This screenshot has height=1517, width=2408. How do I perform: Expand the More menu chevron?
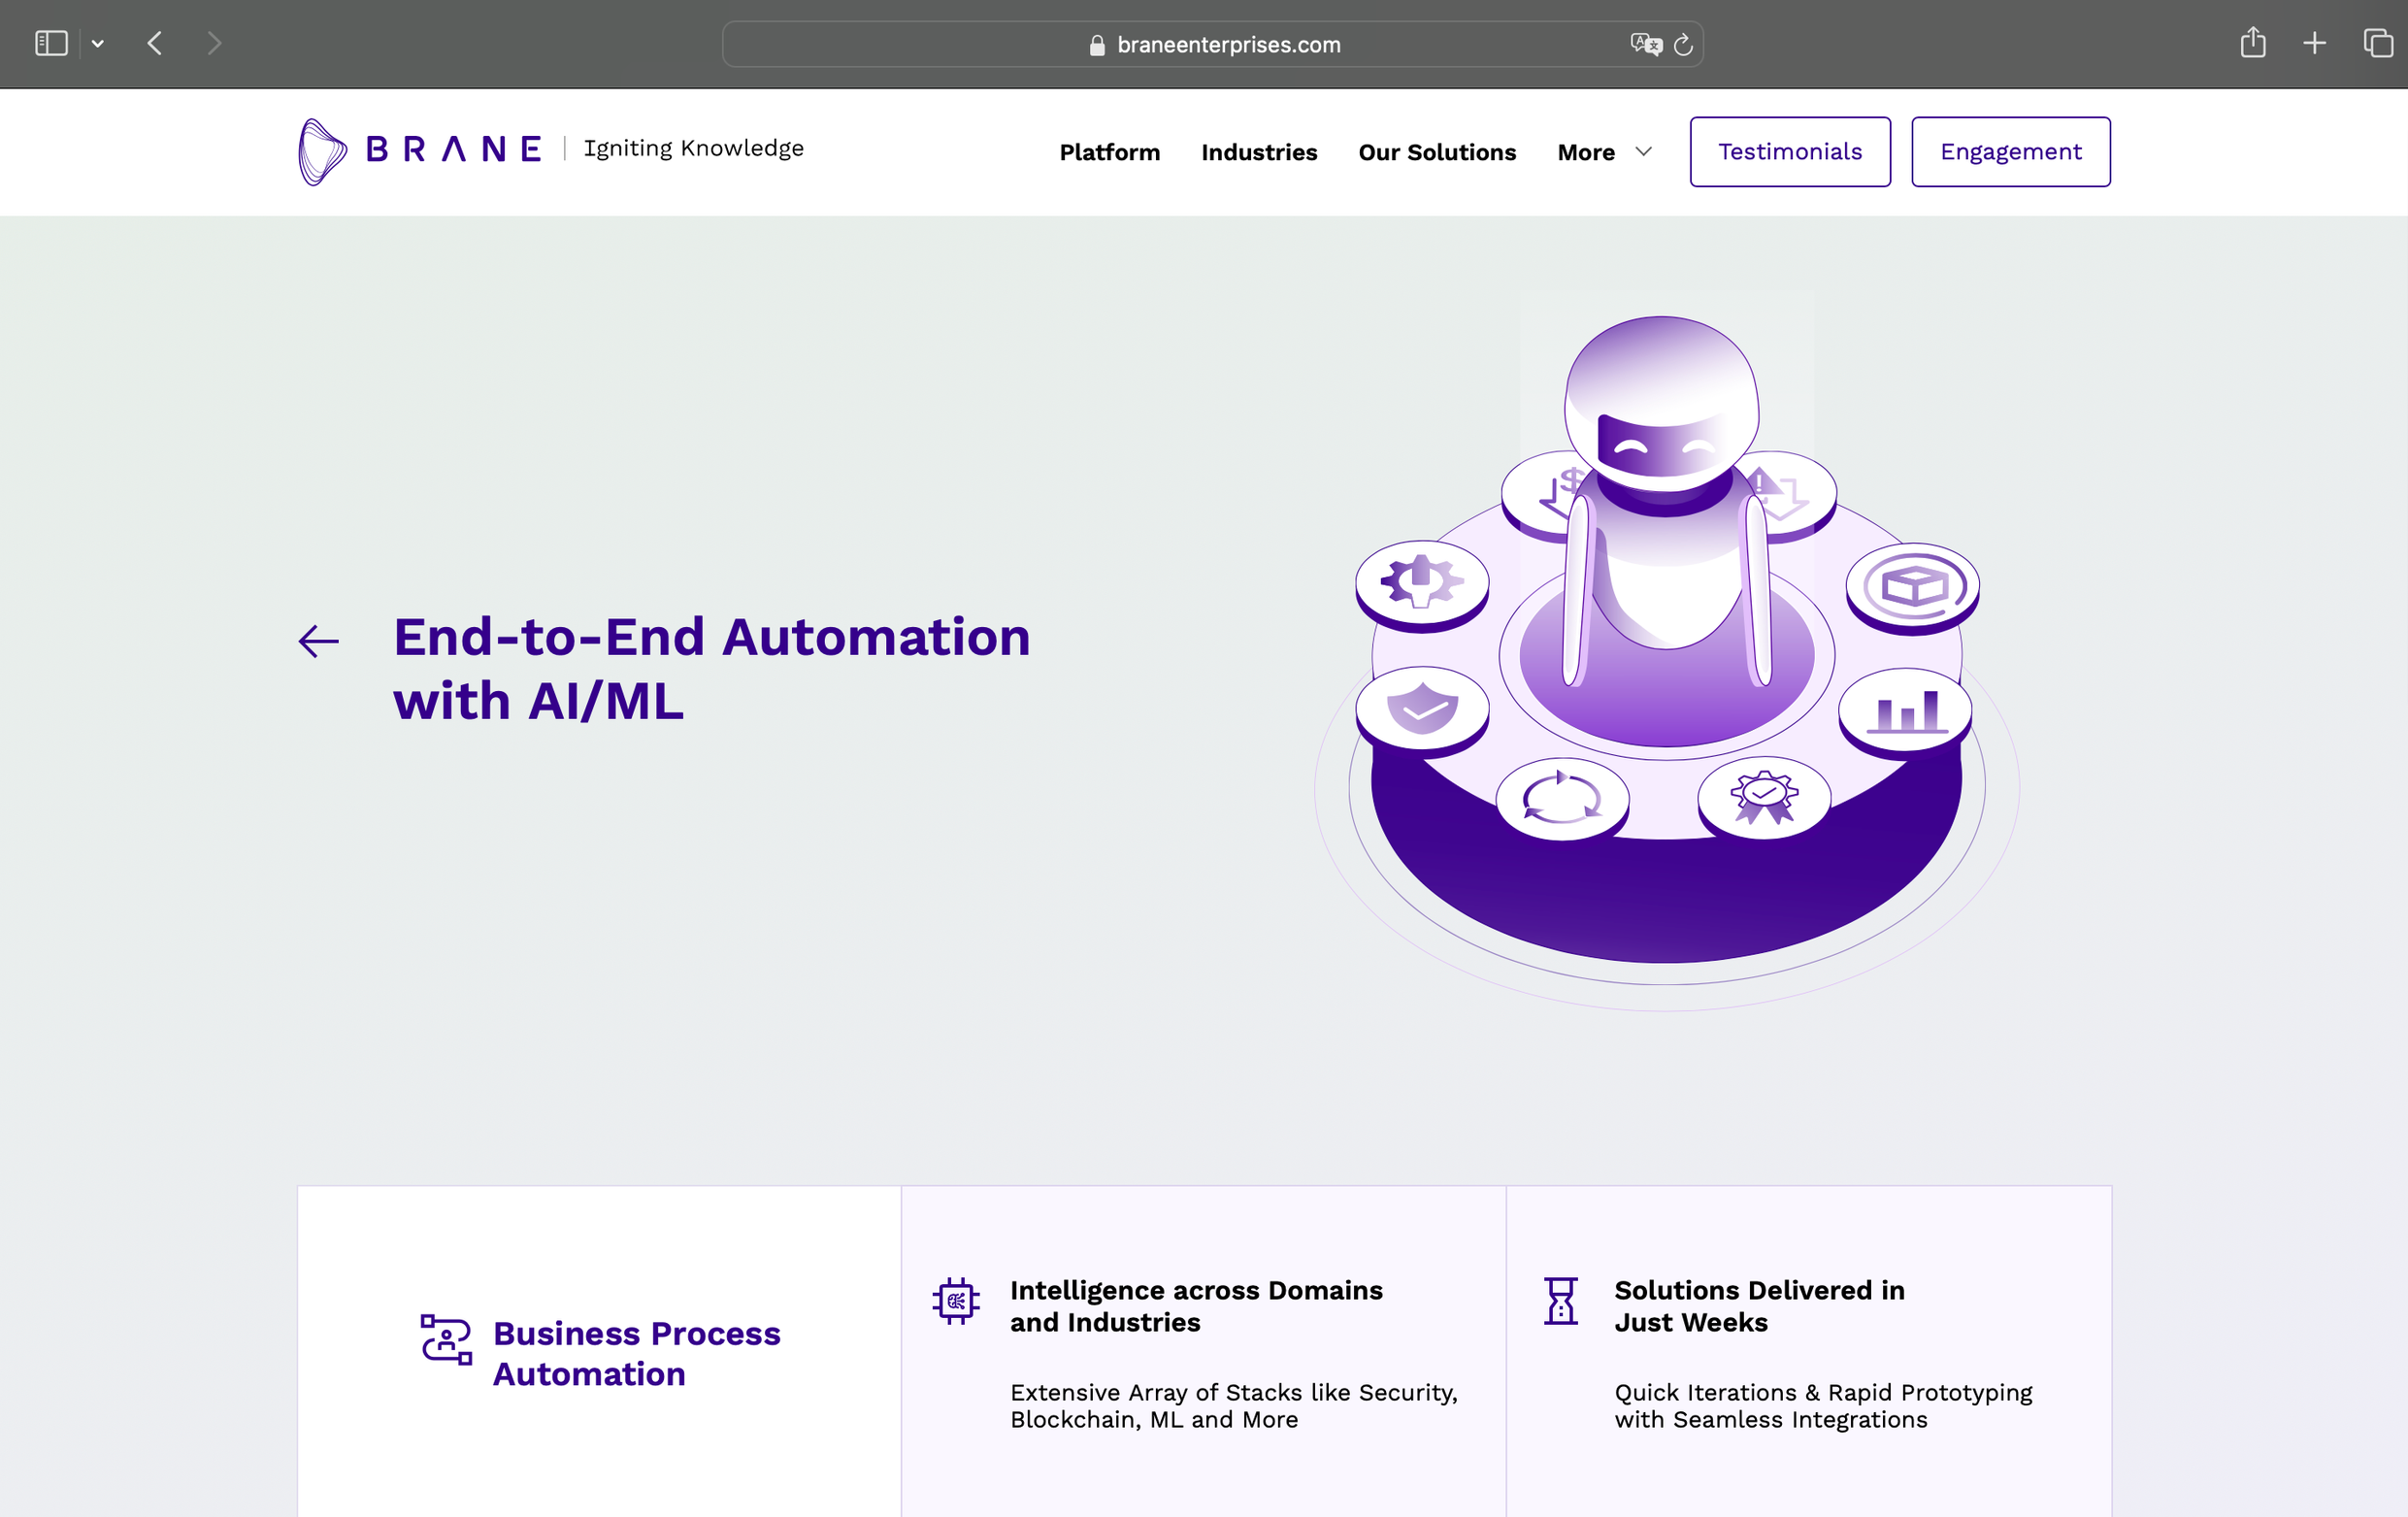1643,152
